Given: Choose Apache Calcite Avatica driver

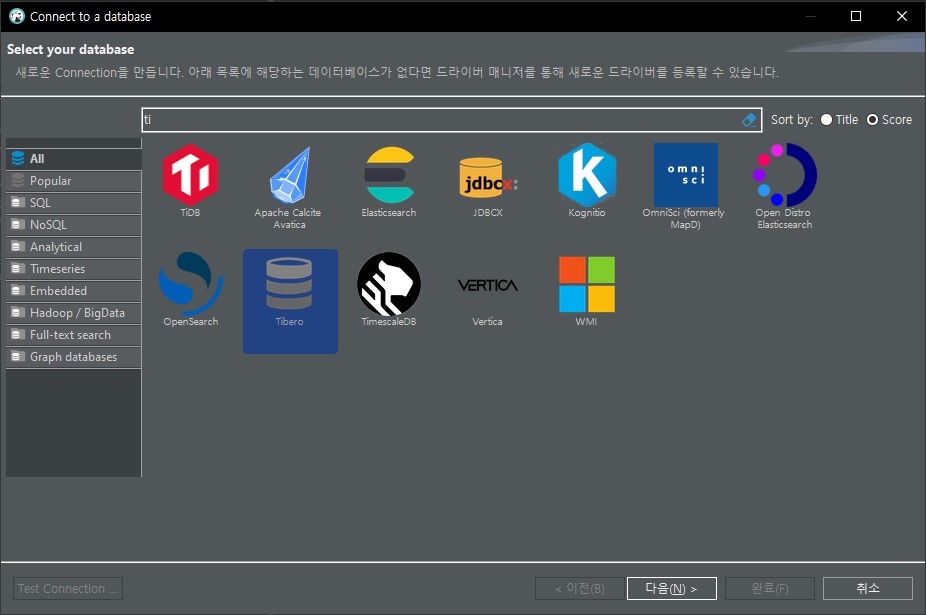Looking at the screenshot, I should tap(289, 175).
